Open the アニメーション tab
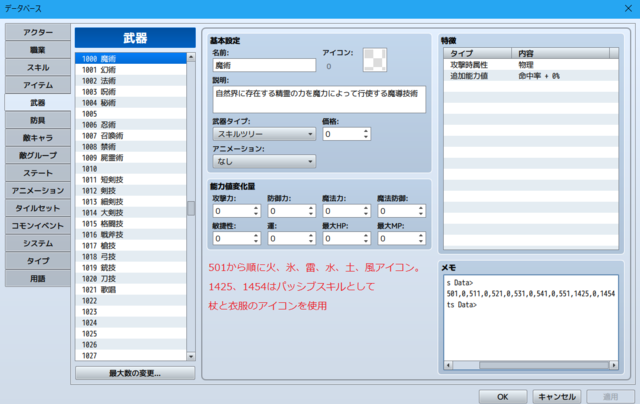 coord(38,190)
